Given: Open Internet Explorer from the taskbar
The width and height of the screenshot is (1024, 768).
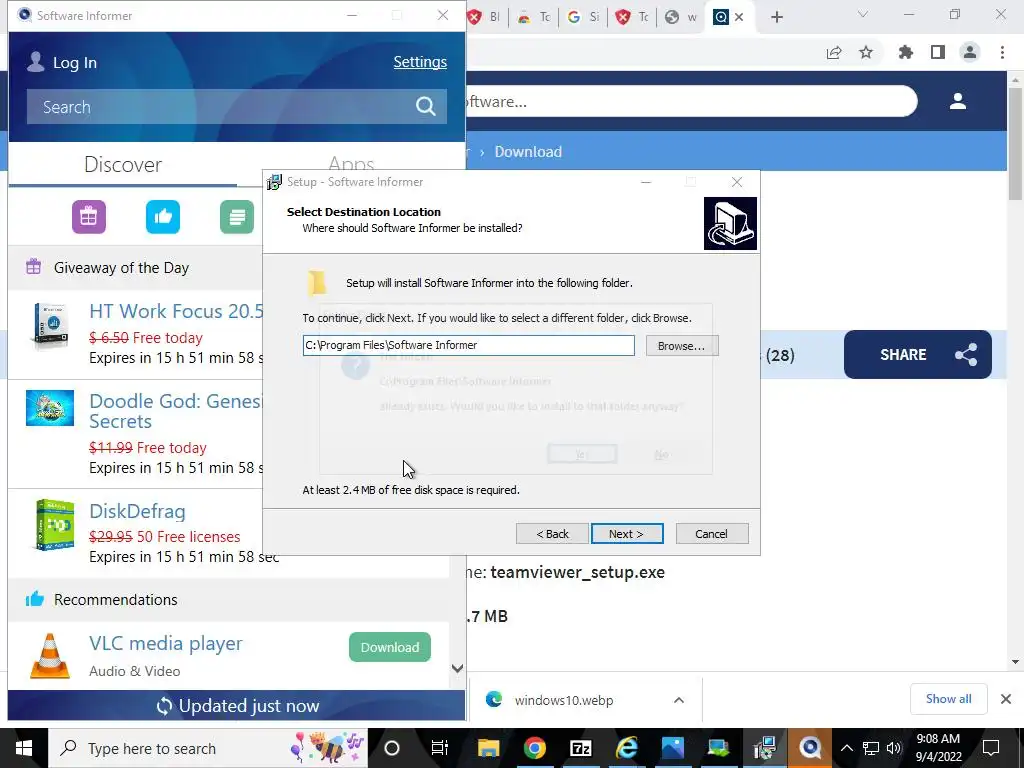Looking at the screenshot, I should (x=627, y=748).
